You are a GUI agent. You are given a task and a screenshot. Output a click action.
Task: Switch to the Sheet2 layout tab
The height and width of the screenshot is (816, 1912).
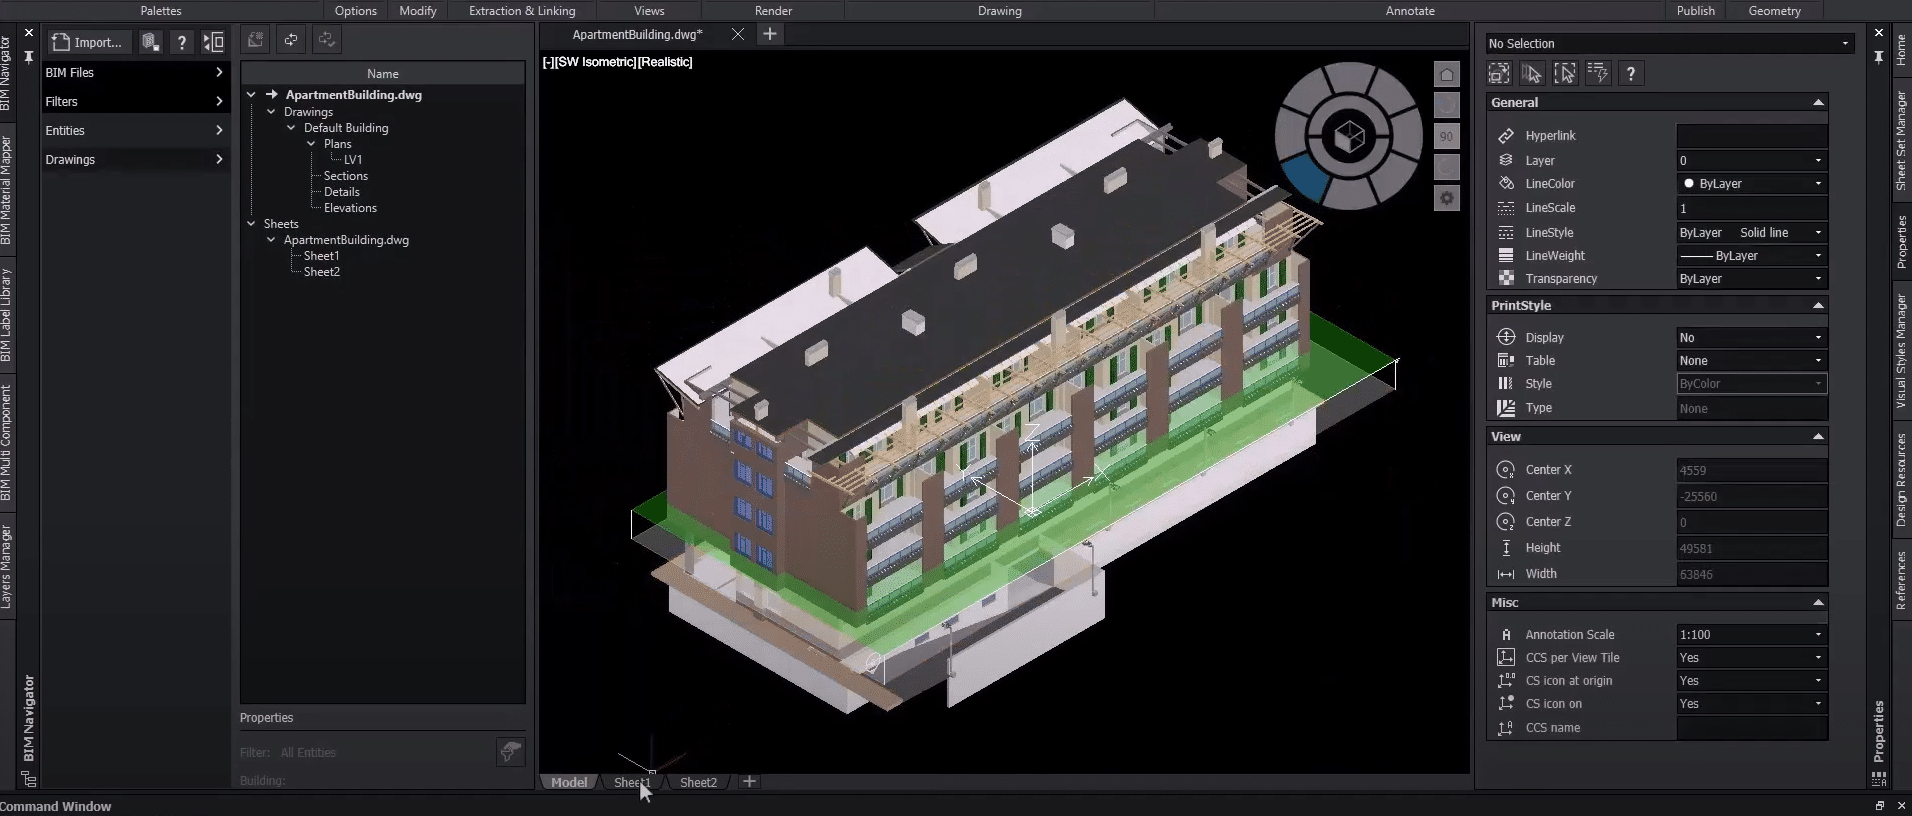698,782
